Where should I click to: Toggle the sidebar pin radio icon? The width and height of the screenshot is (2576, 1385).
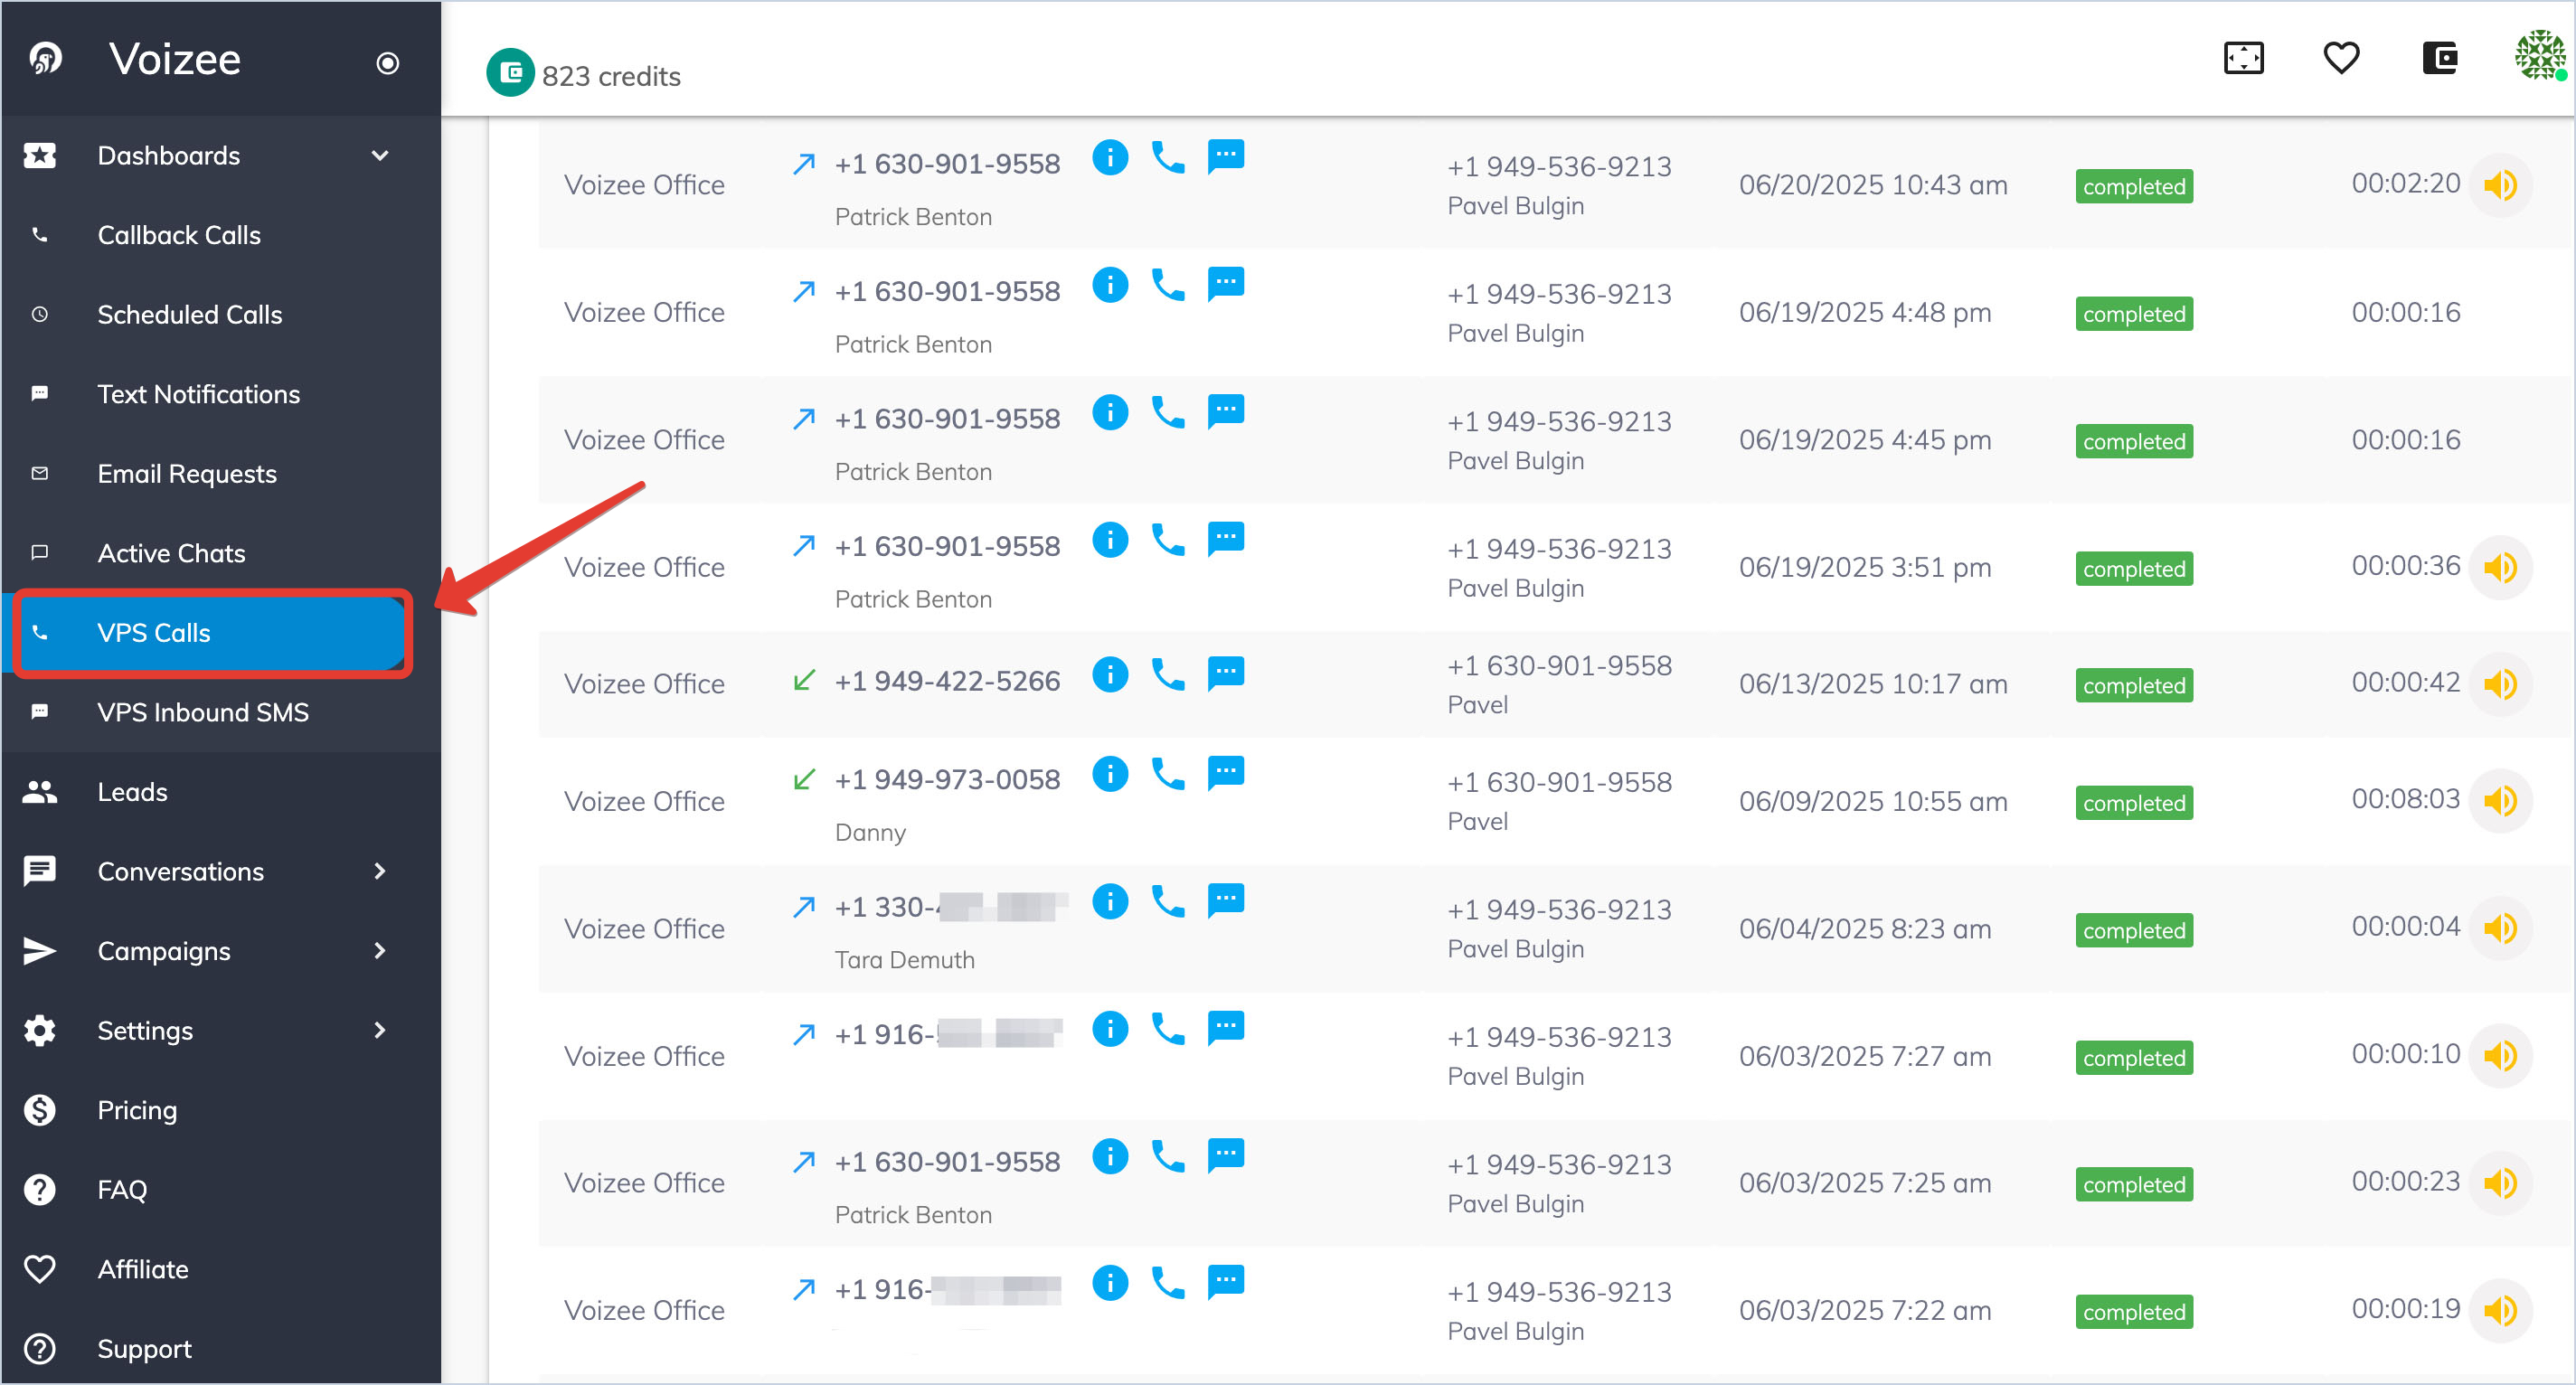(x=387, y=63)
